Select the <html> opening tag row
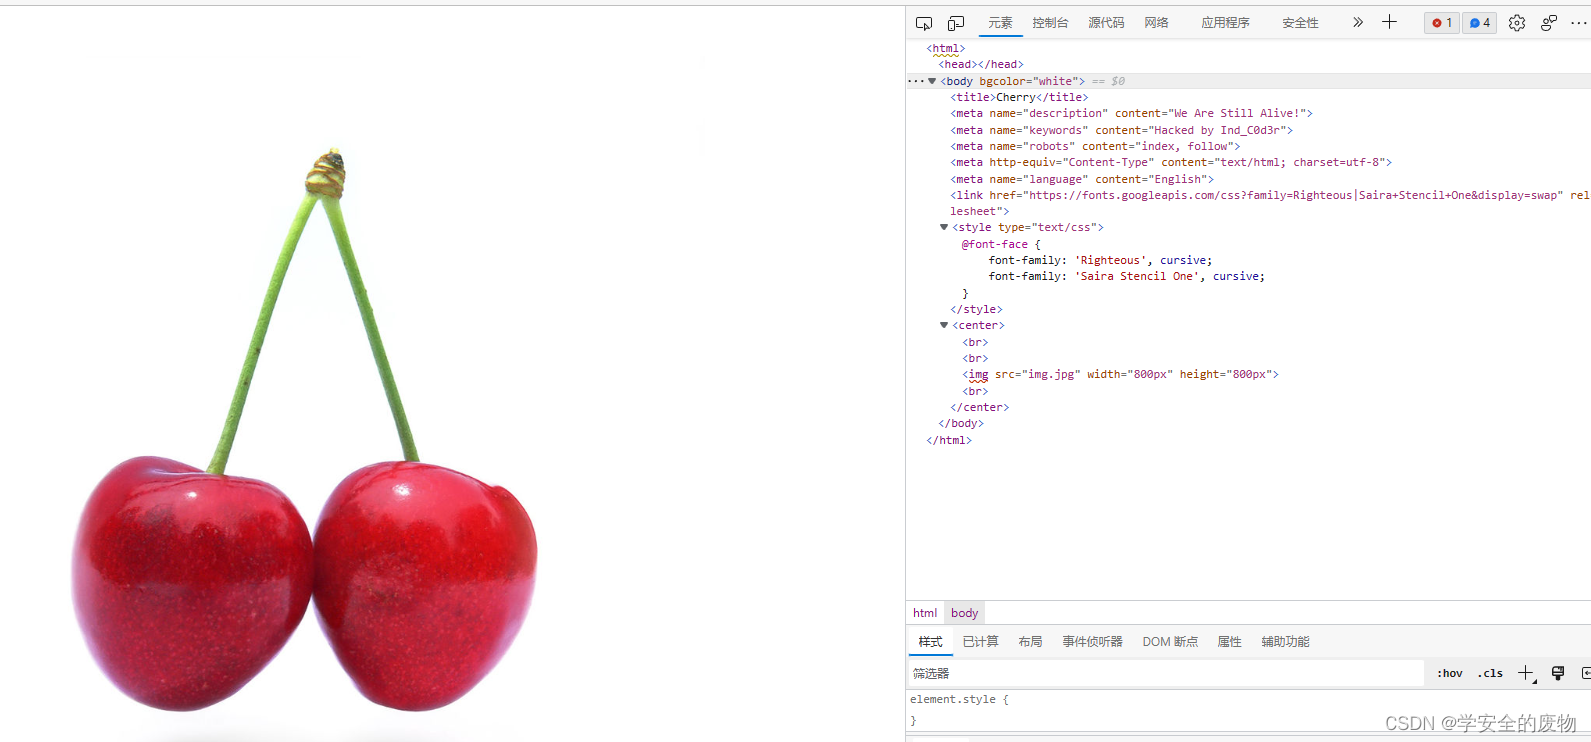 [946, 48]
